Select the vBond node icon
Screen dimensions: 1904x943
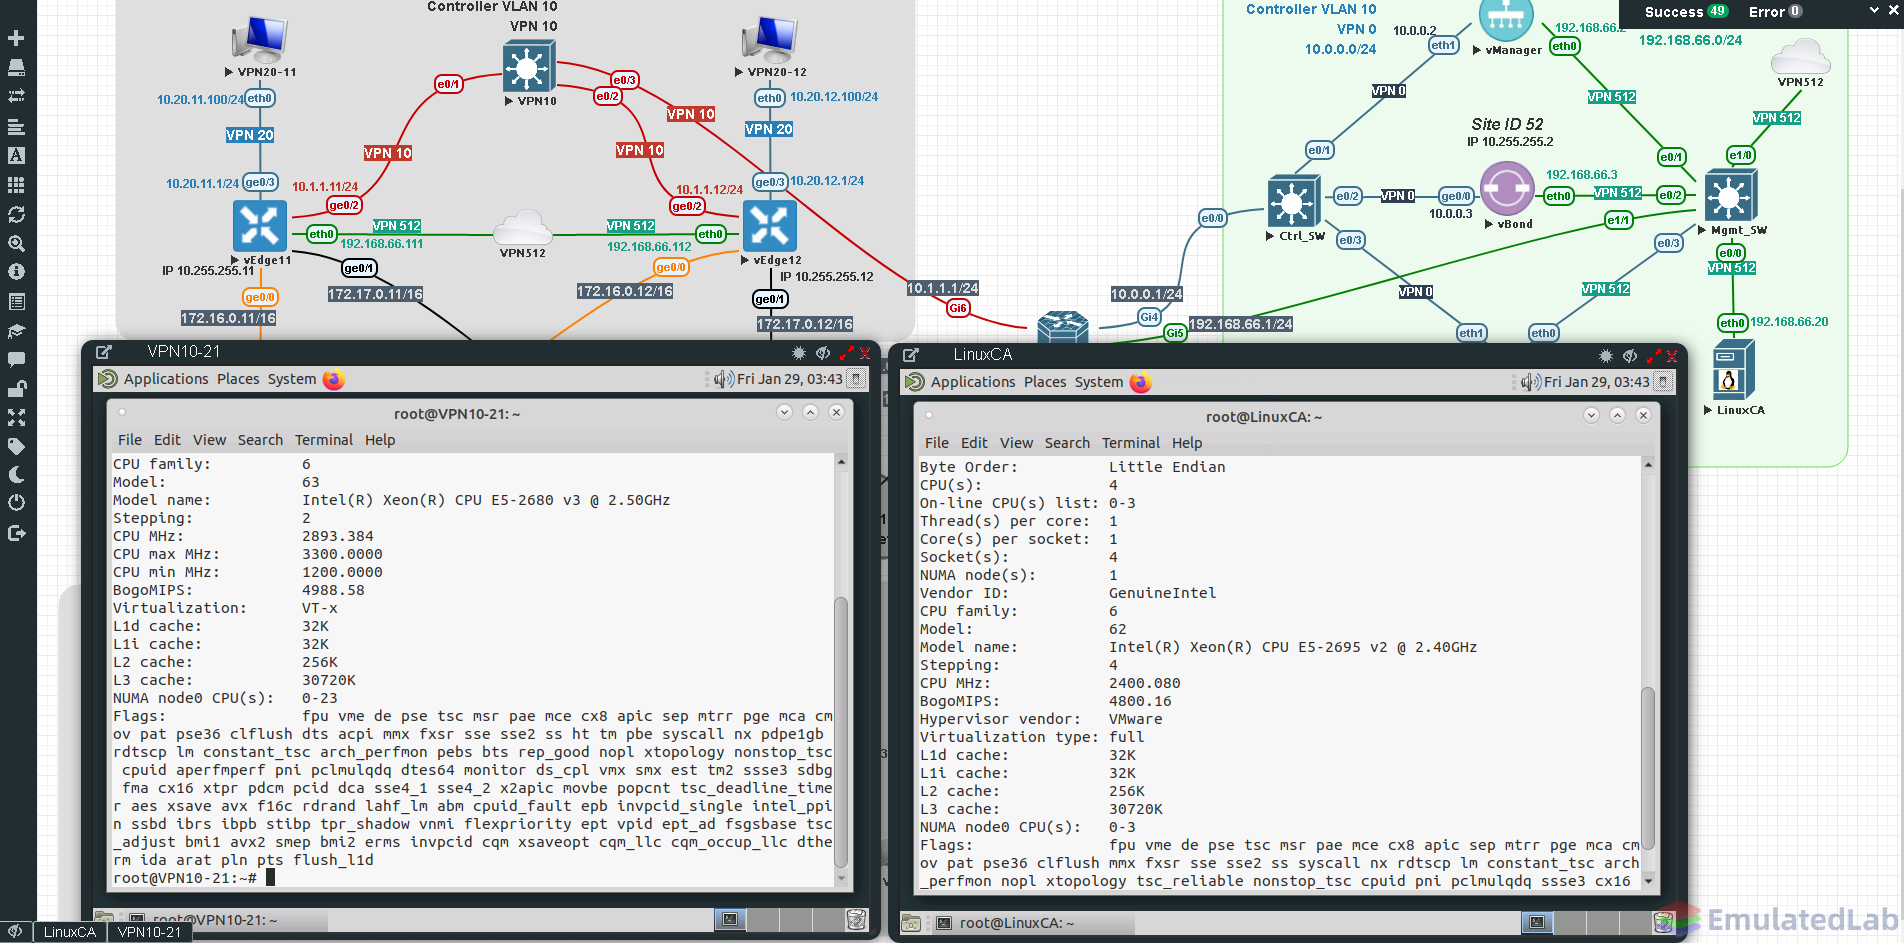pos(1507,188)
